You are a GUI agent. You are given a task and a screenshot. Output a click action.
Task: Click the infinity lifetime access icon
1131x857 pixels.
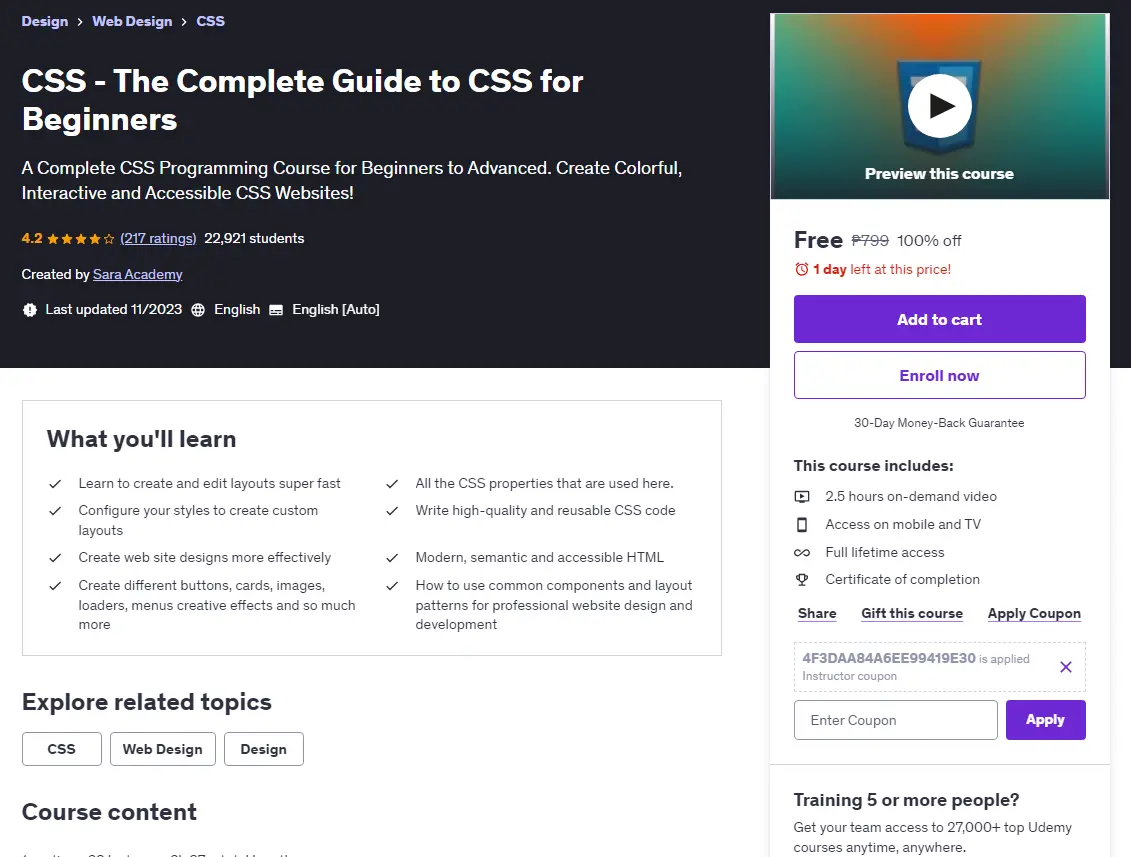(x=802, y=553)
